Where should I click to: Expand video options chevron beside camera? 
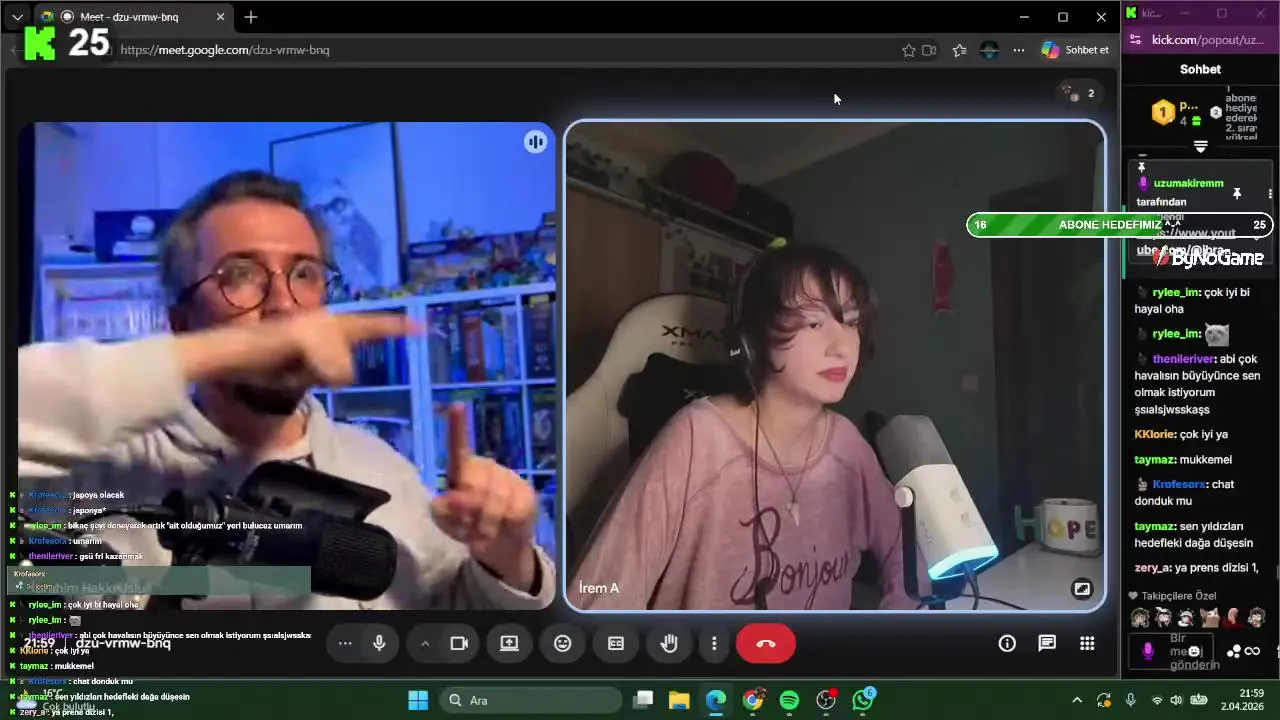click(x=425, y=644)
